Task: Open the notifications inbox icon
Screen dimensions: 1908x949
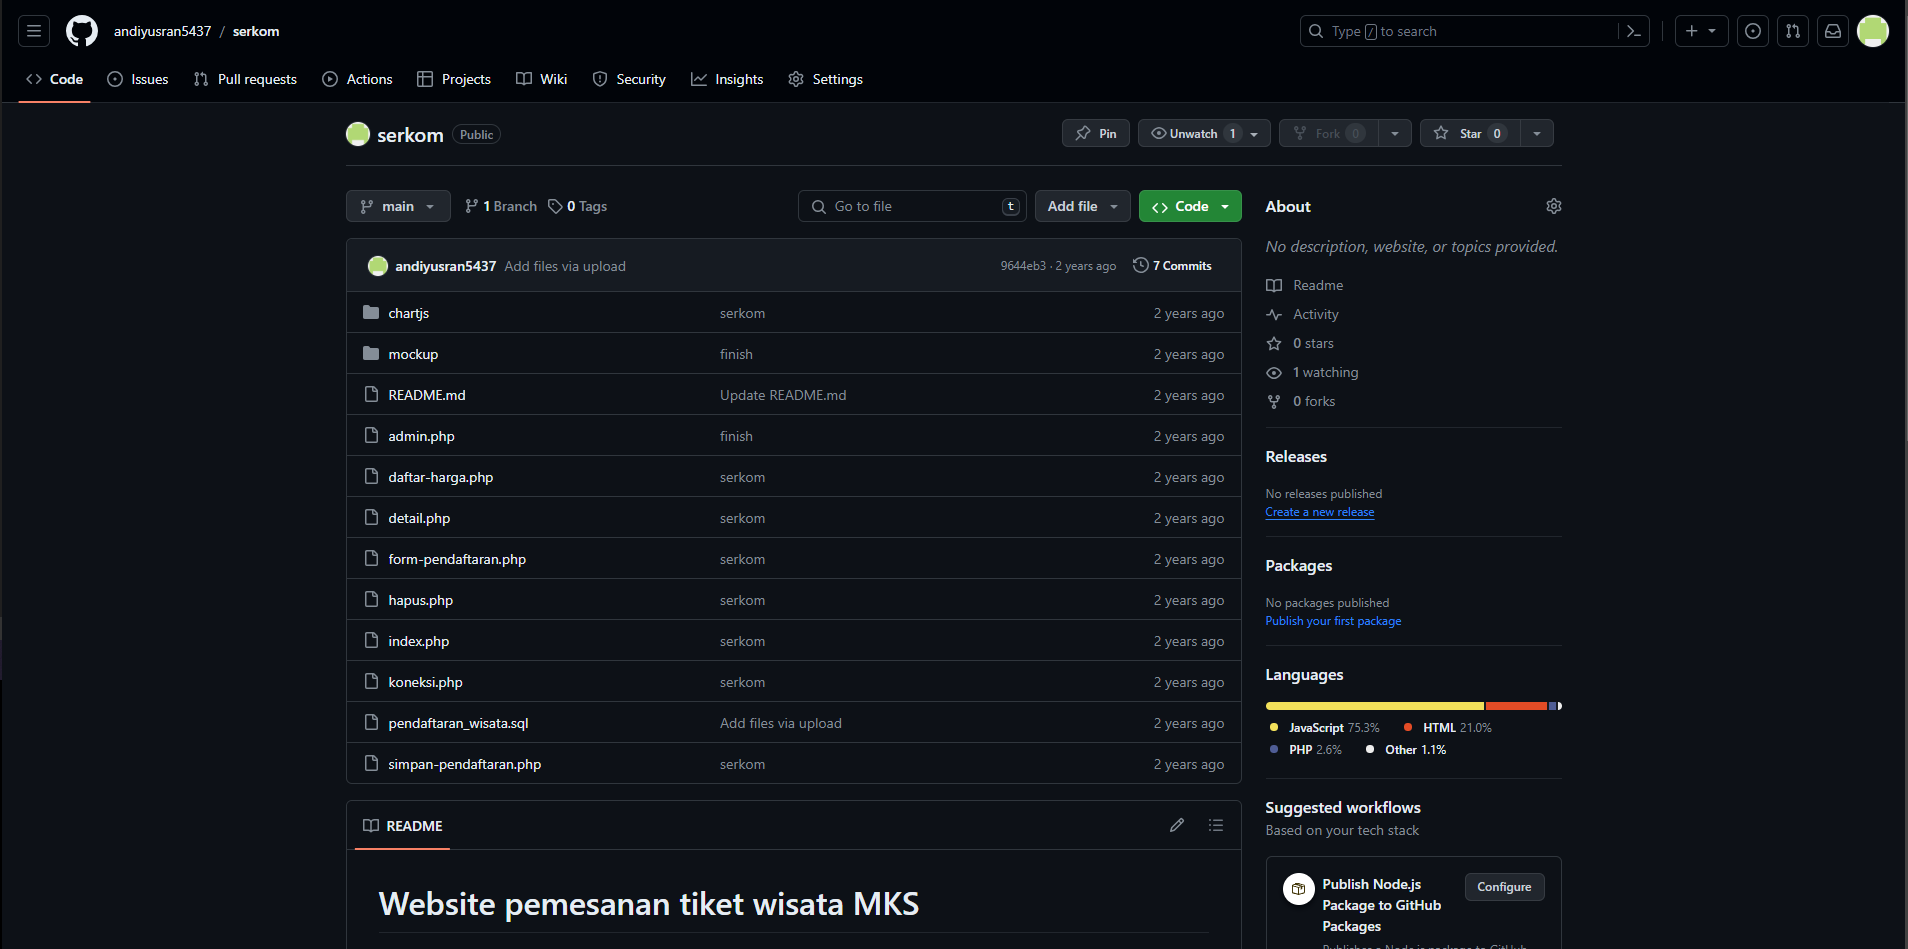Action: click(1833, 31)
